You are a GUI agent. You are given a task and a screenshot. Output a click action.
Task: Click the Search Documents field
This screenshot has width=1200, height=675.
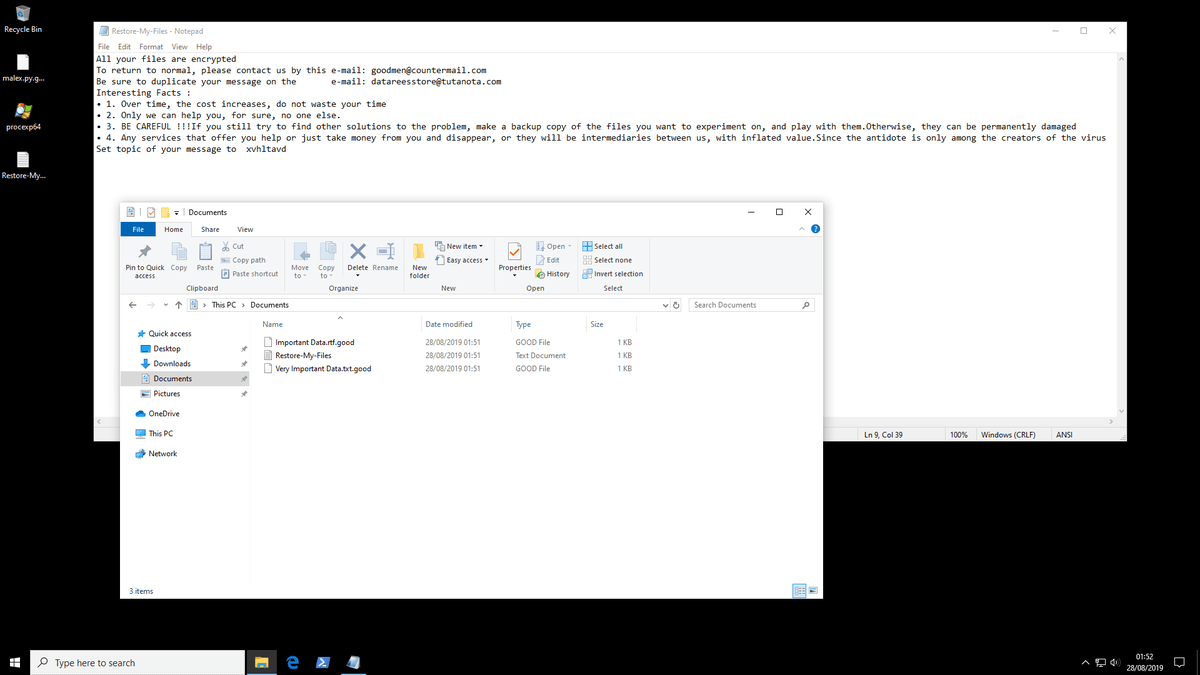tap(752, 305)
